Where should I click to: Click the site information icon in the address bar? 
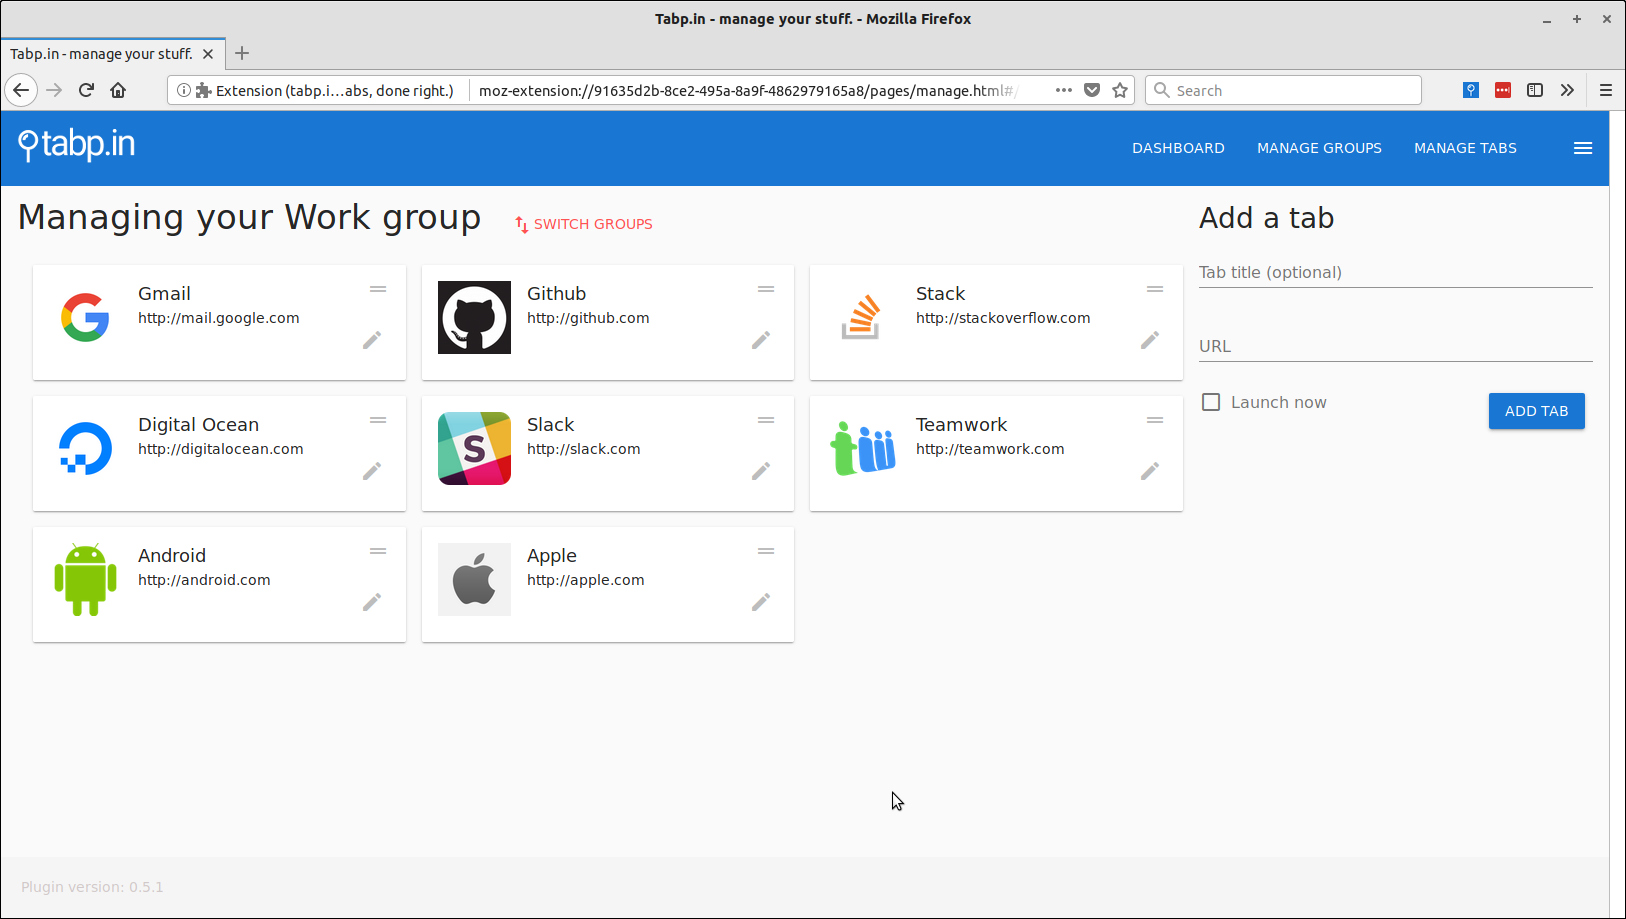(184, 90)
